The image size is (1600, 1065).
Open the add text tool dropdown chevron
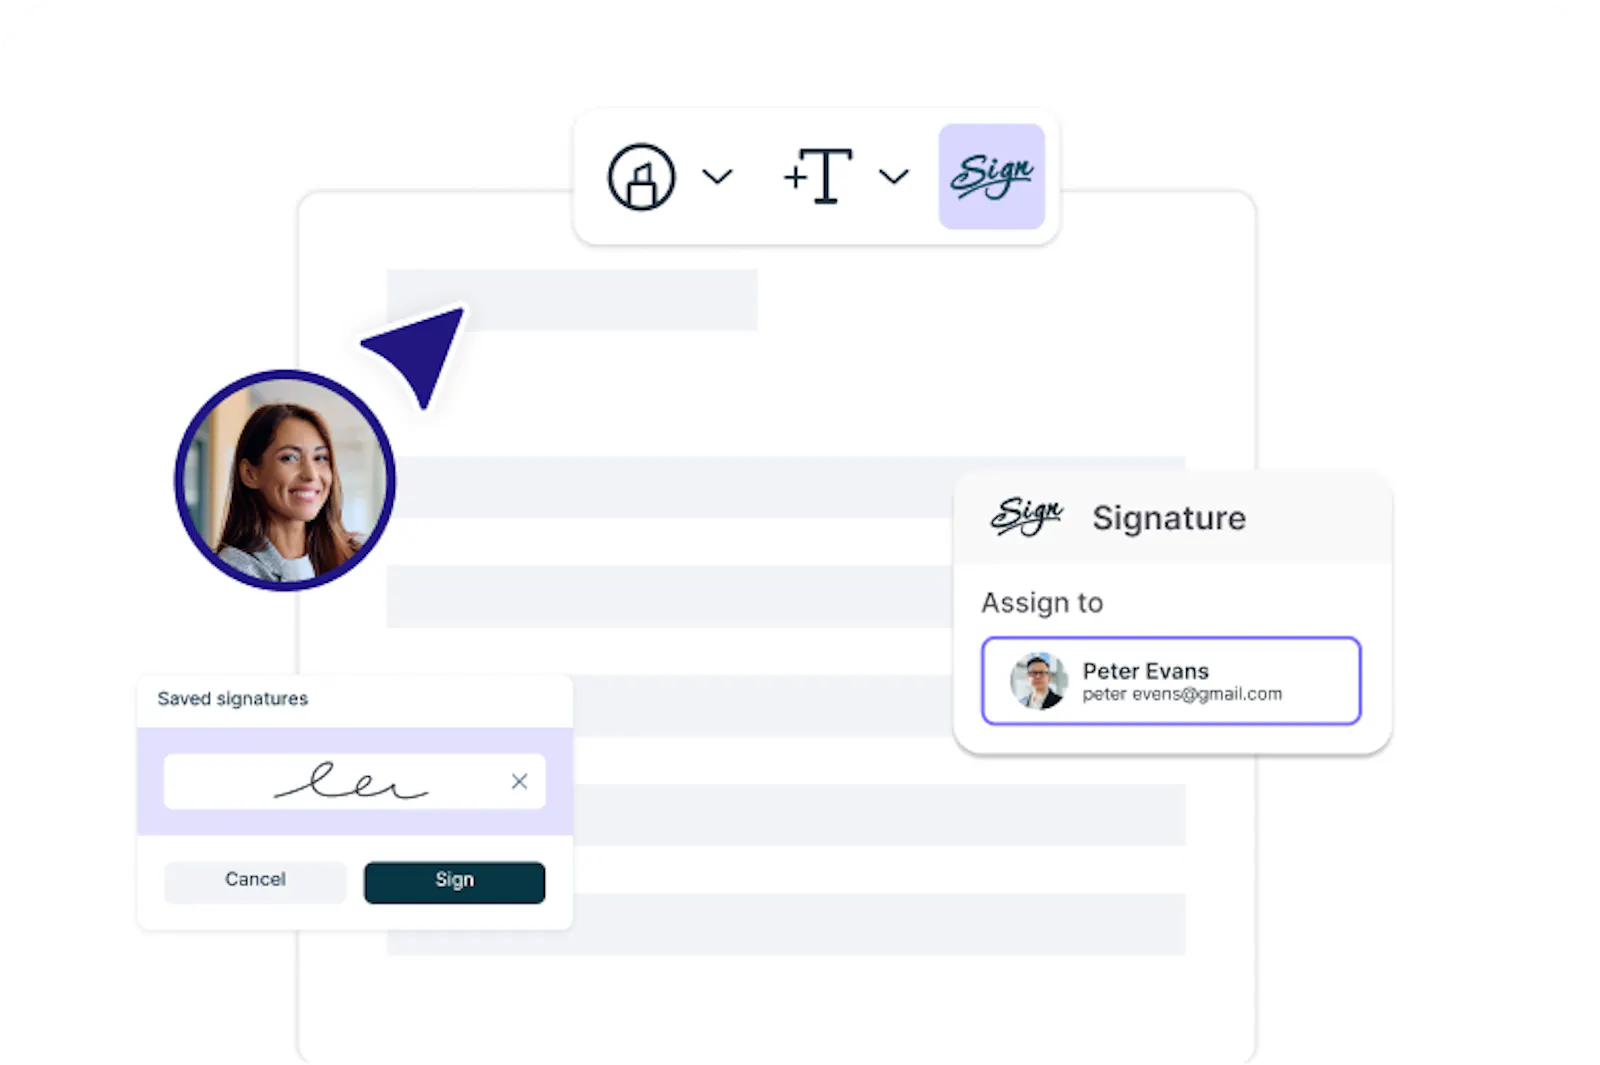893,177
